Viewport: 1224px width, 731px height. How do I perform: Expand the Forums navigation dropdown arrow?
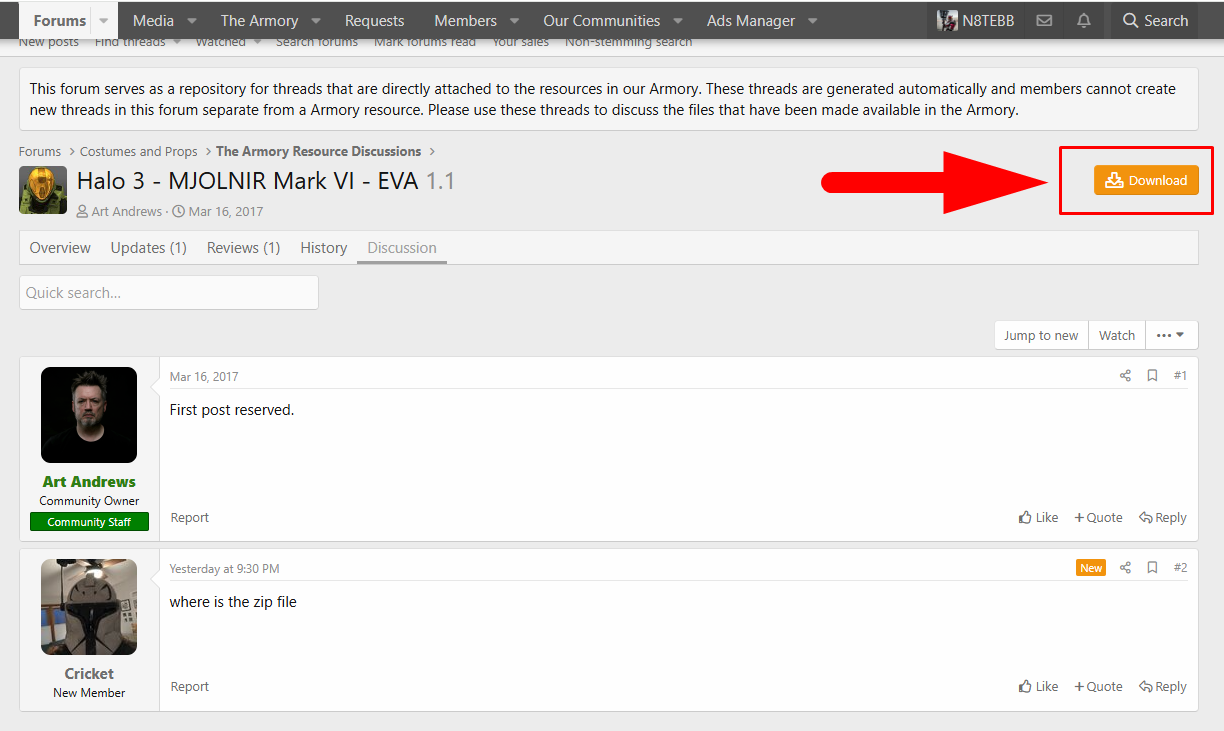coord(103,21)
